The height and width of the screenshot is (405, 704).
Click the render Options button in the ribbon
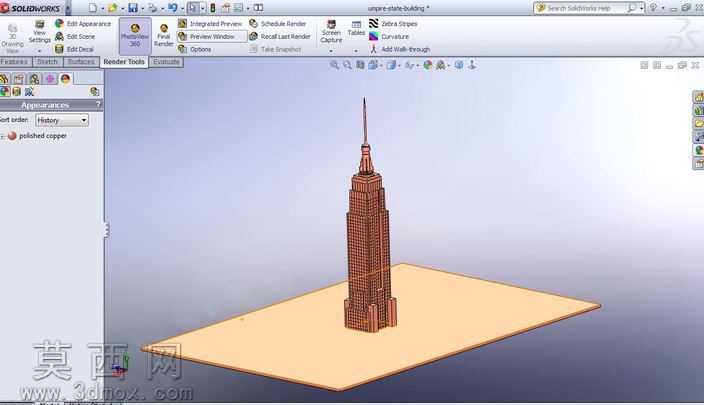195,49
